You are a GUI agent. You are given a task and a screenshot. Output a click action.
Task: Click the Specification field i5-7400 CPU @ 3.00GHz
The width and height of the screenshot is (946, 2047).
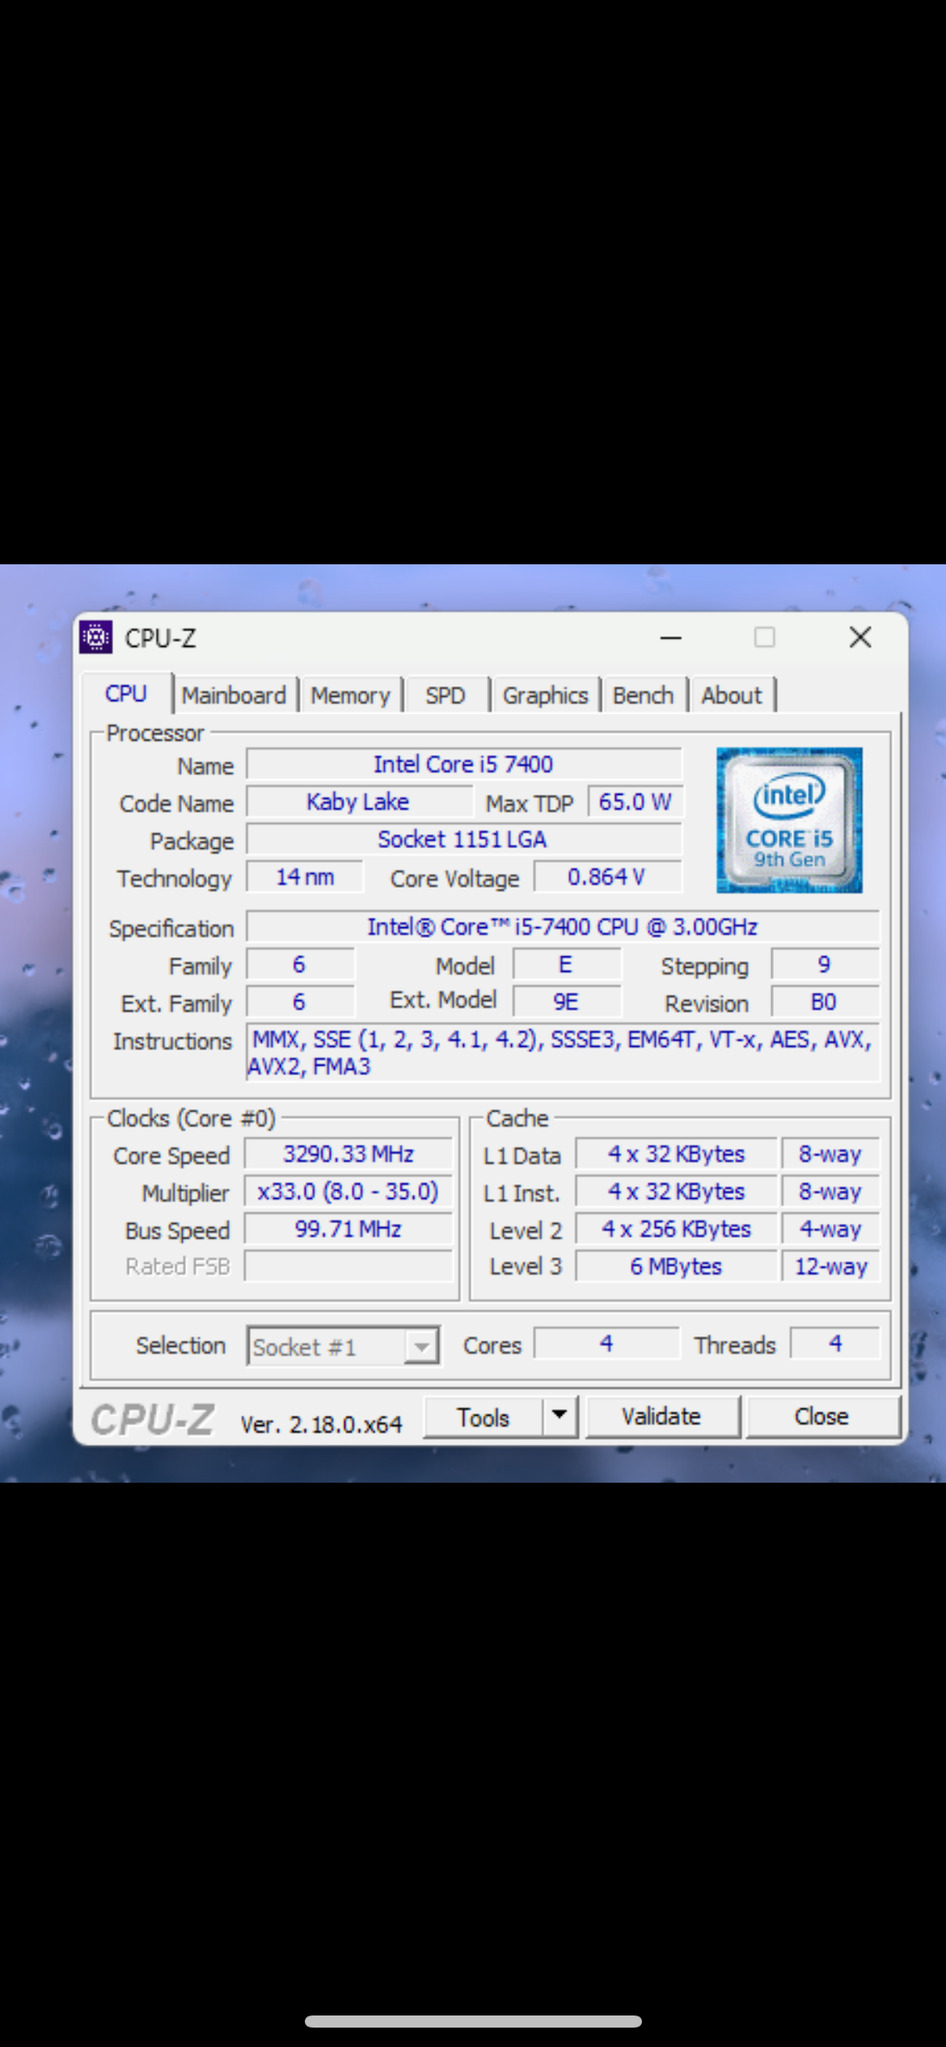click(563, 927)
